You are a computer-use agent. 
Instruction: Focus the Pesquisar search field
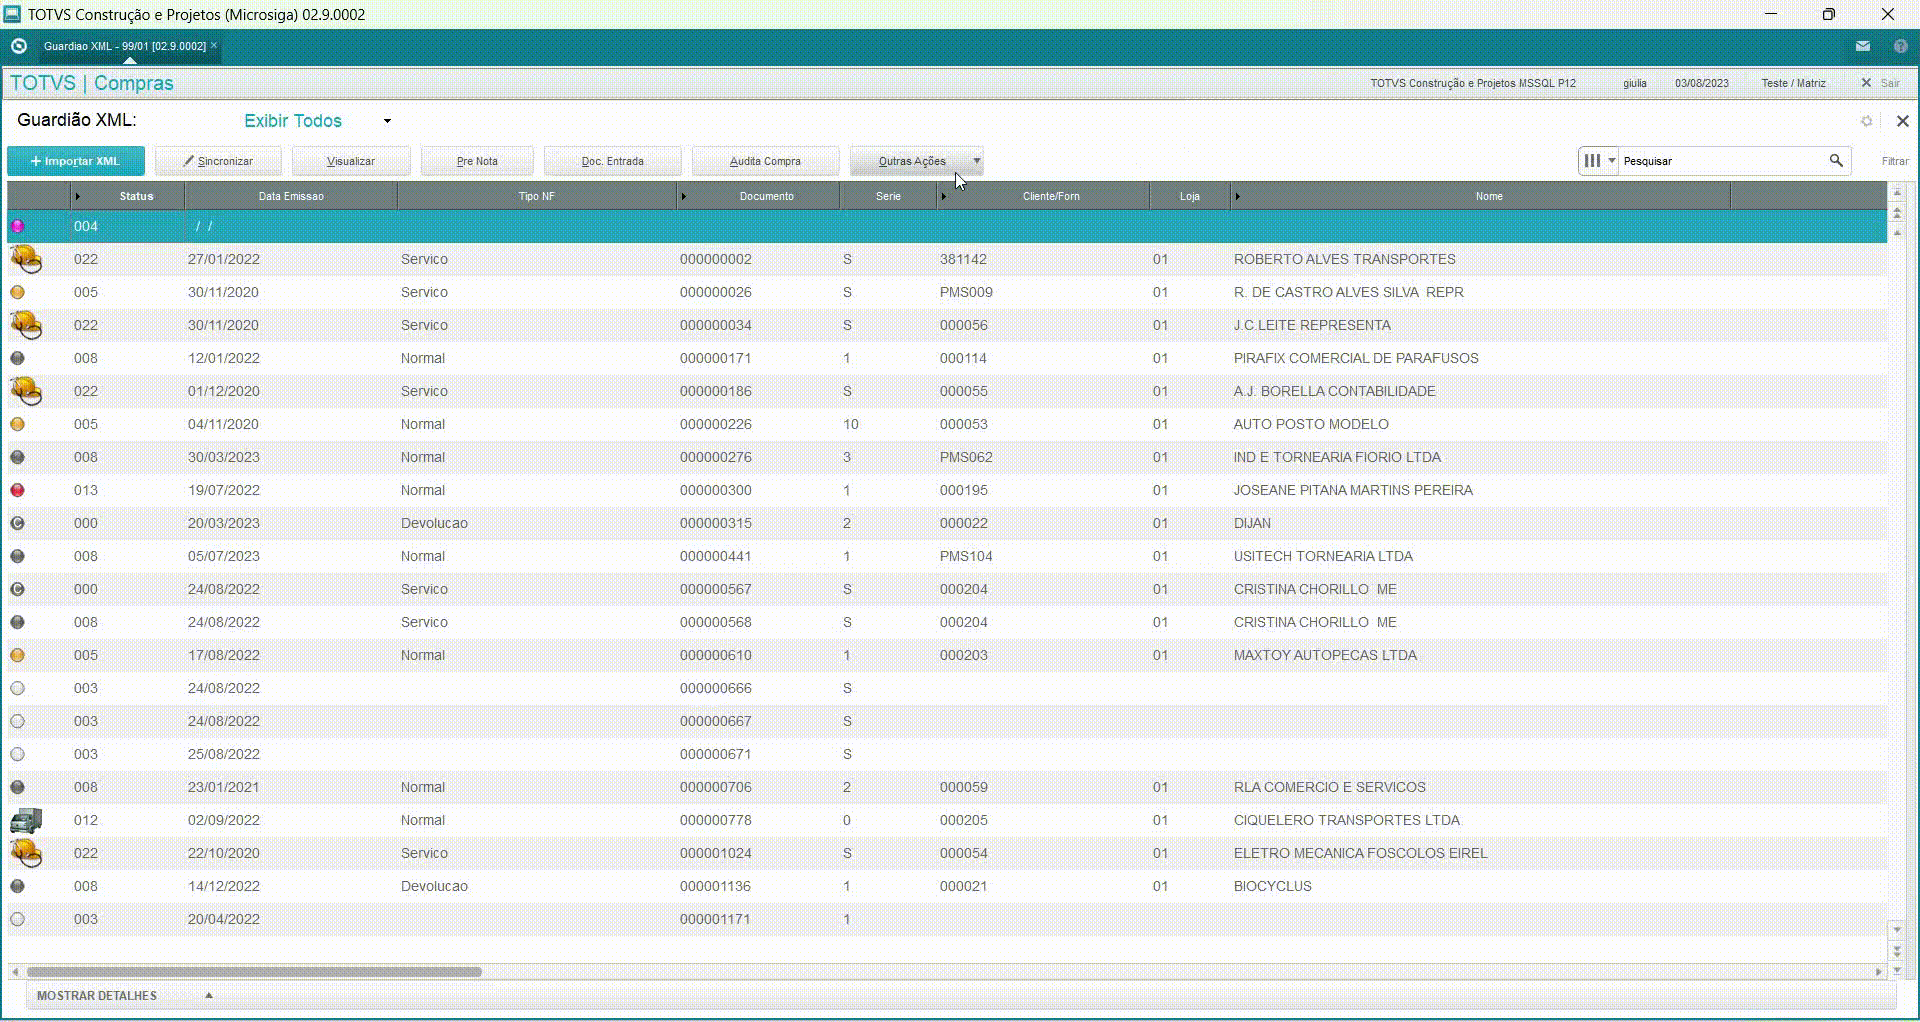[x=1722, y=161]
